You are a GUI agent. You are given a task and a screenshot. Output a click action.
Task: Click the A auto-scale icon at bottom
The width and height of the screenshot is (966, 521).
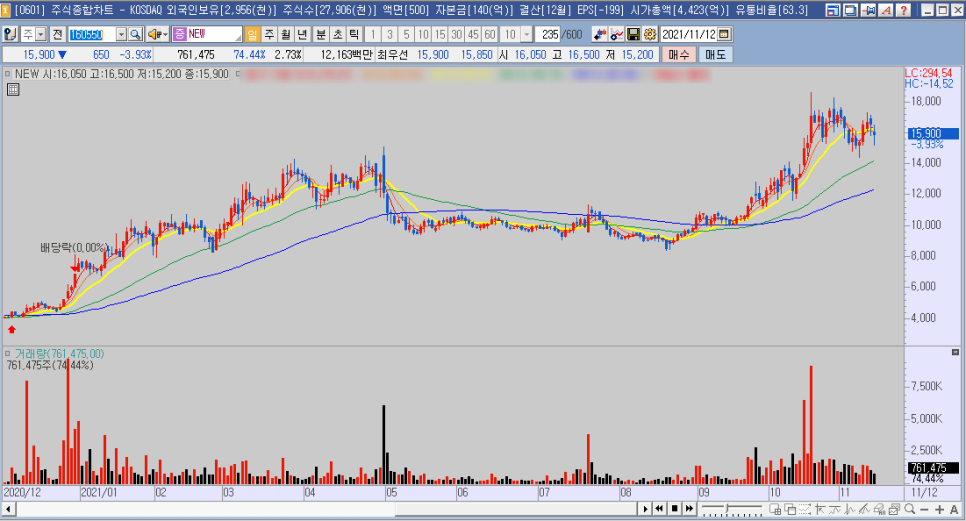coord(954,509)
